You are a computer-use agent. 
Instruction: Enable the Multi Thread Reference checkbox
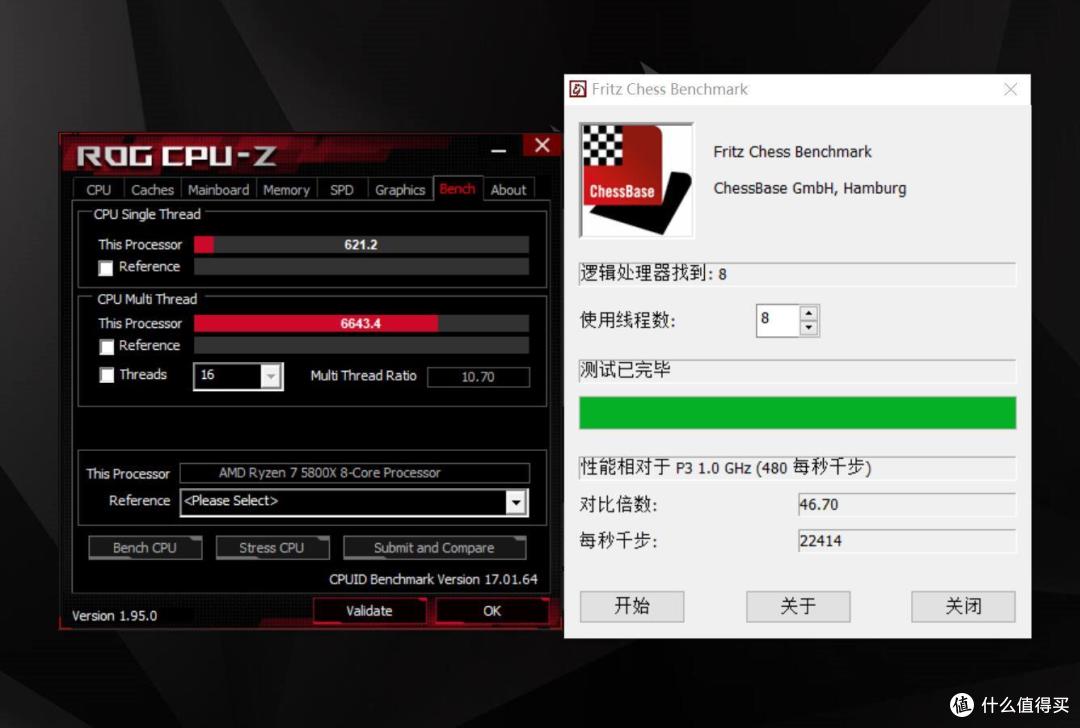[106, 346]
